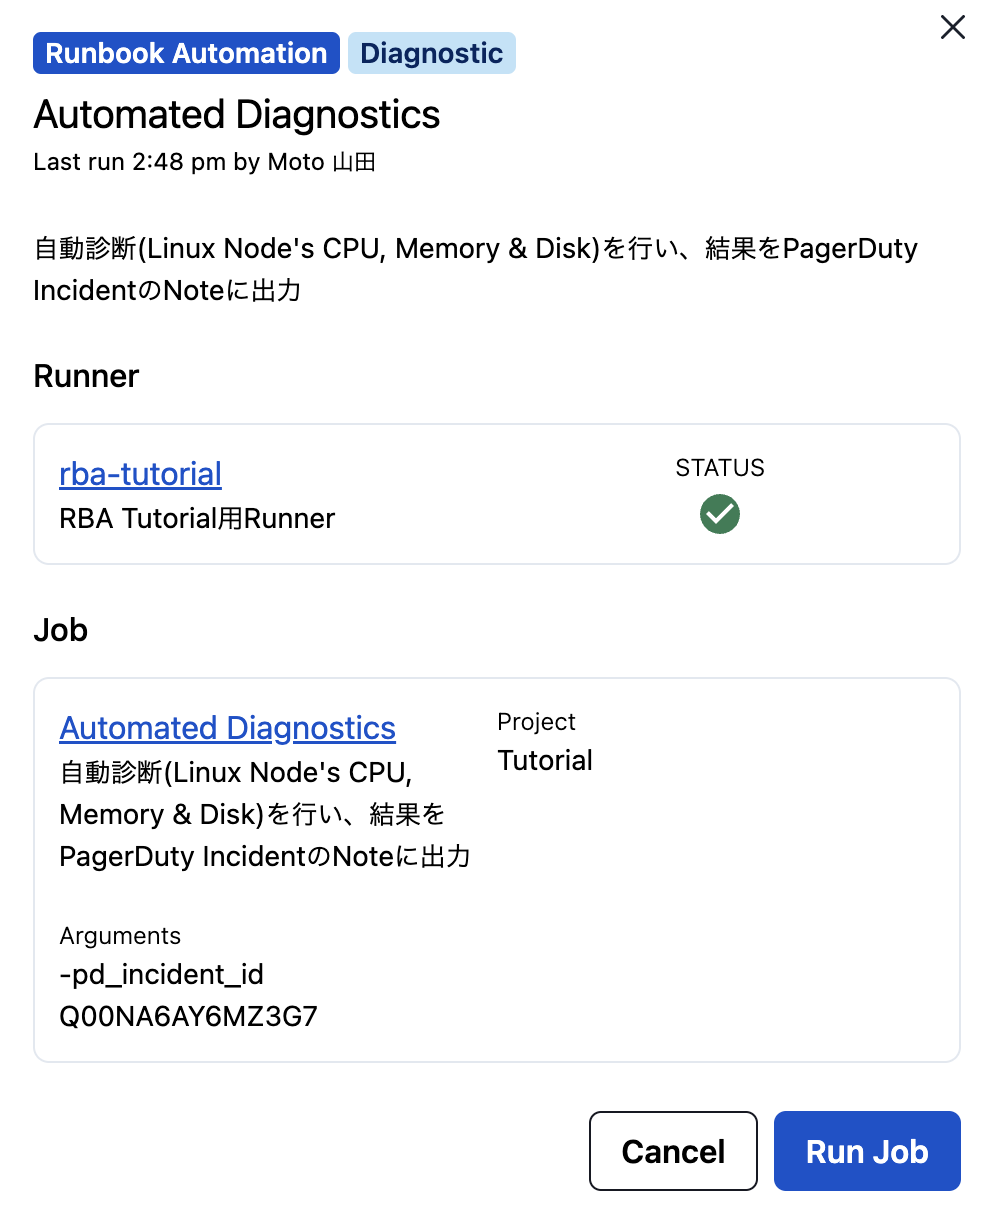Click the Job section heading

(x=61, y=630)
